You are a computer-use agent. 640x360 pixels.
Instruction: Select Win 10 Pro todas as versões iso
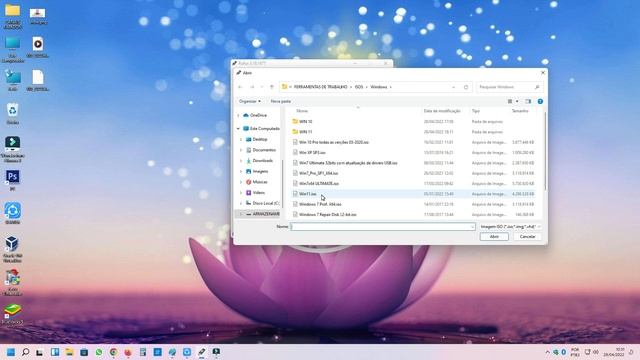click(x=334, y=142)
